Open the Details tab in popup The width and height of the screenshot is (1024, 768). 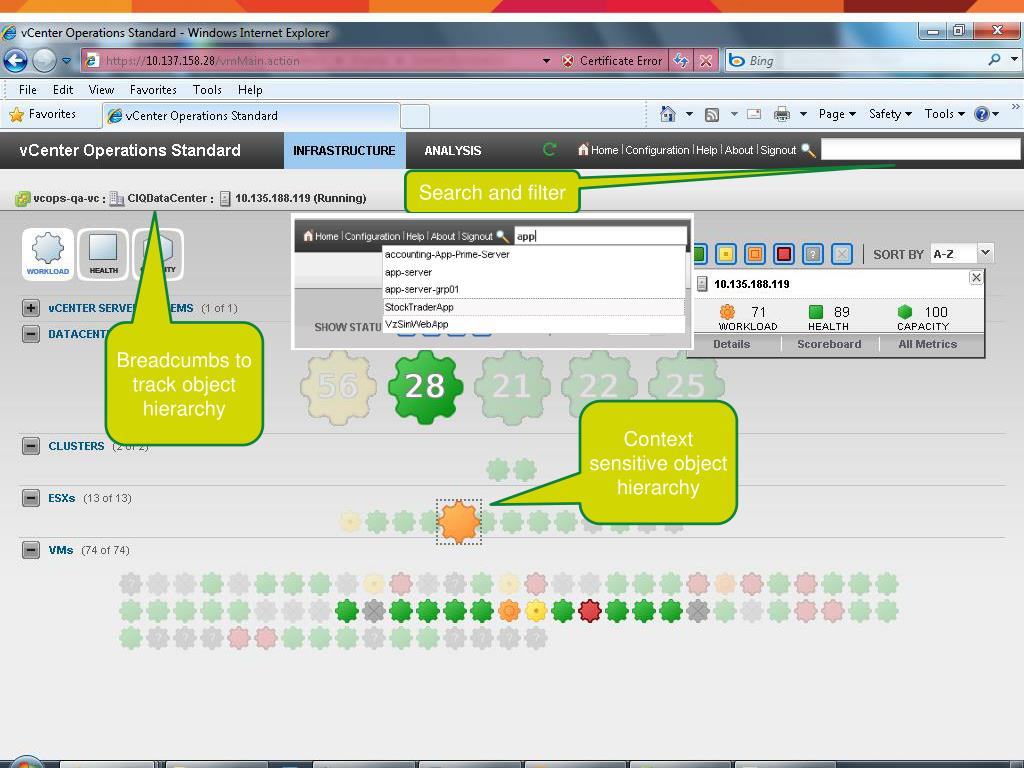click(731, 344)
